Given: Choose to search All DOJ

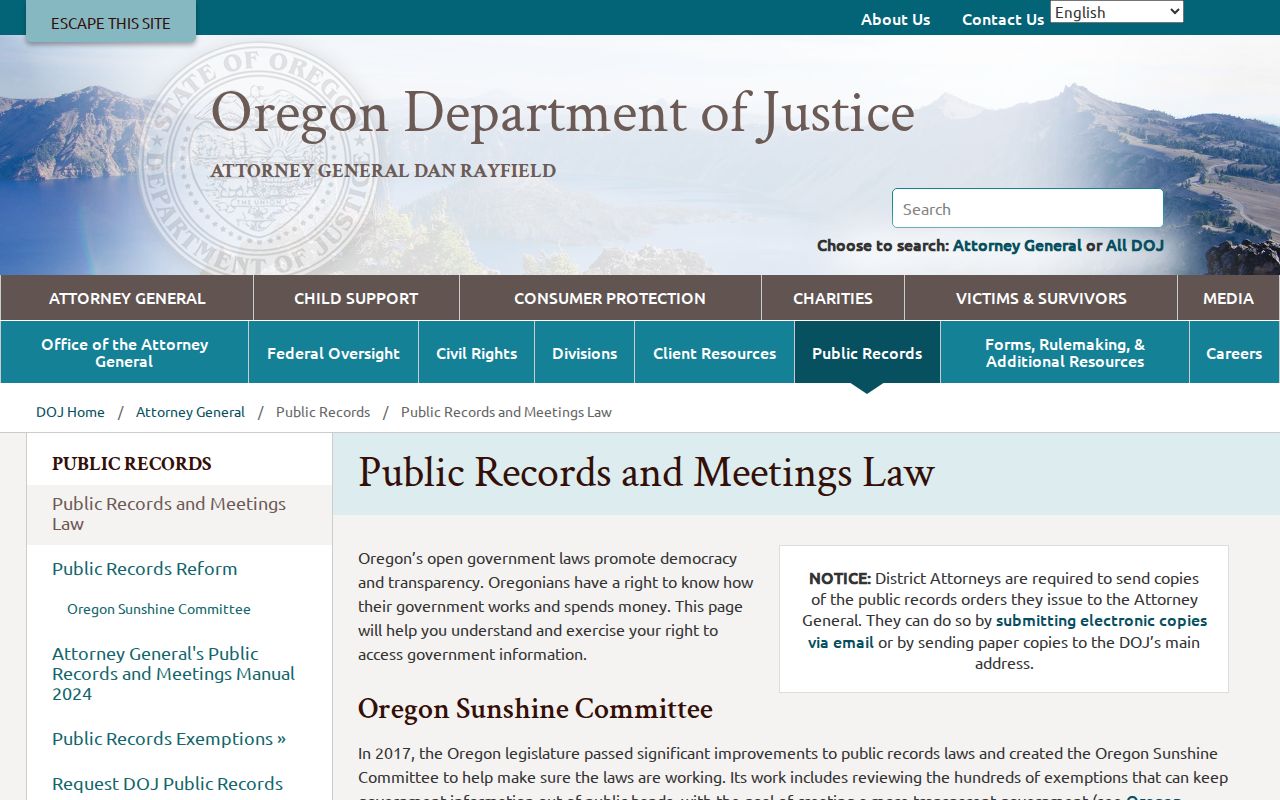Looking at the screenshot, I should point(1135,245).
